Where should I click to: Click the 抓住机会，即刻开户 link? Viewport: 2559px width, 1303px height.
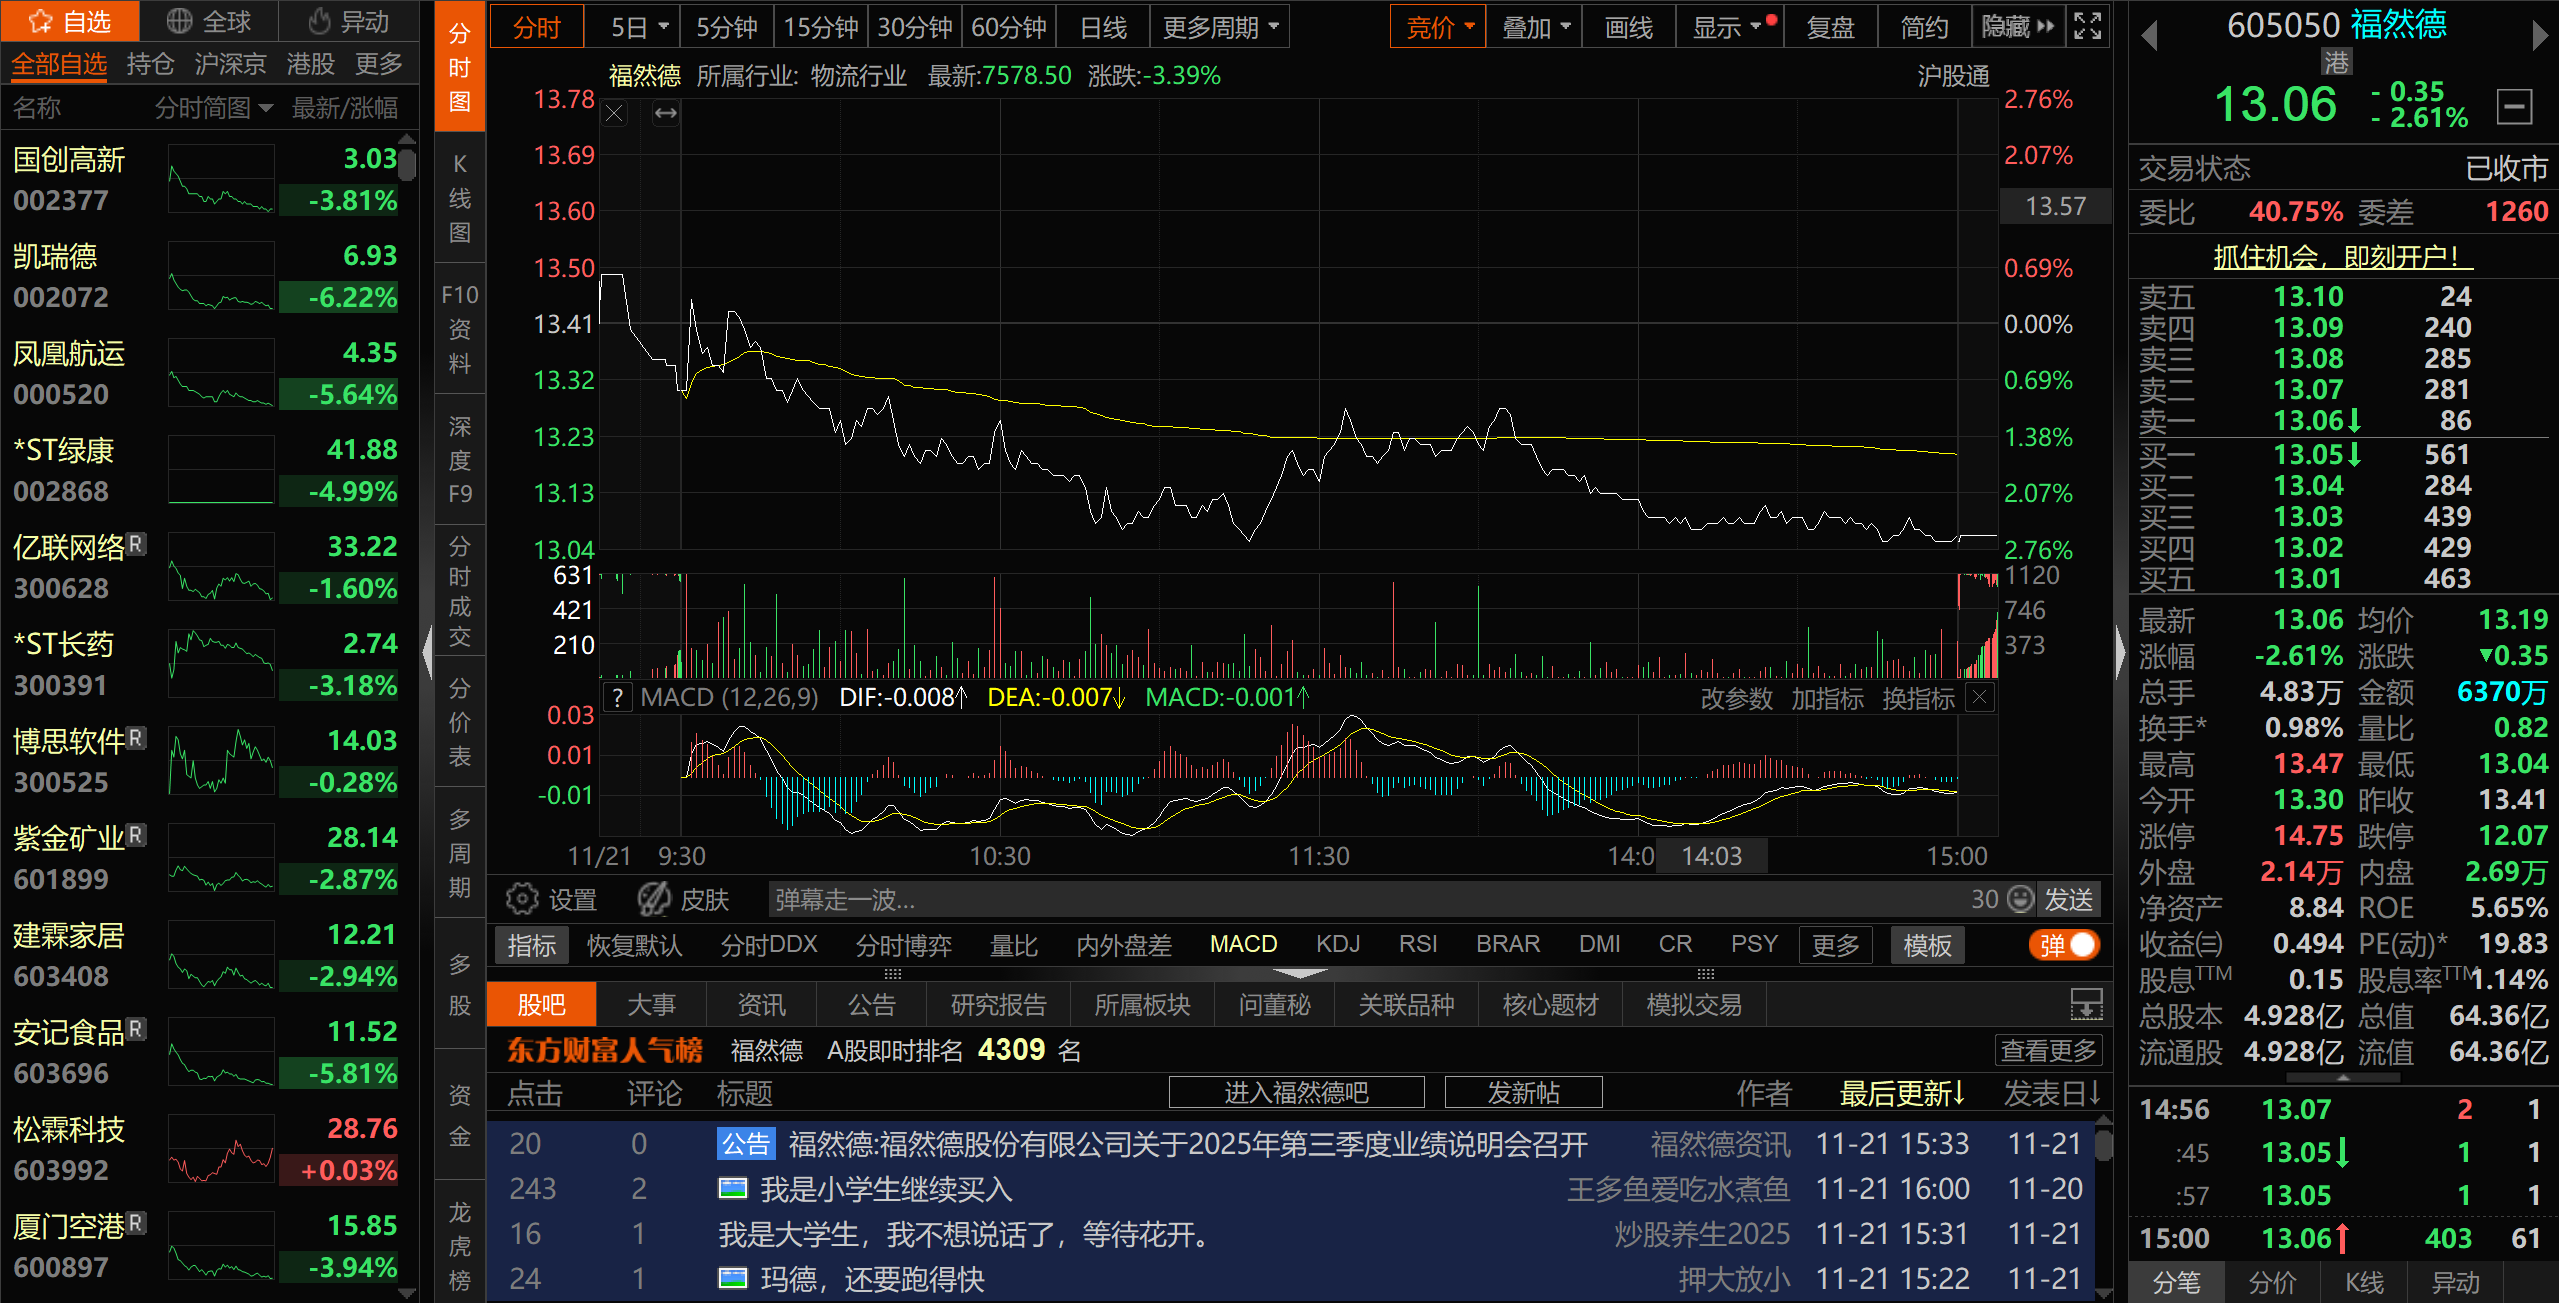click(2342, 257)
